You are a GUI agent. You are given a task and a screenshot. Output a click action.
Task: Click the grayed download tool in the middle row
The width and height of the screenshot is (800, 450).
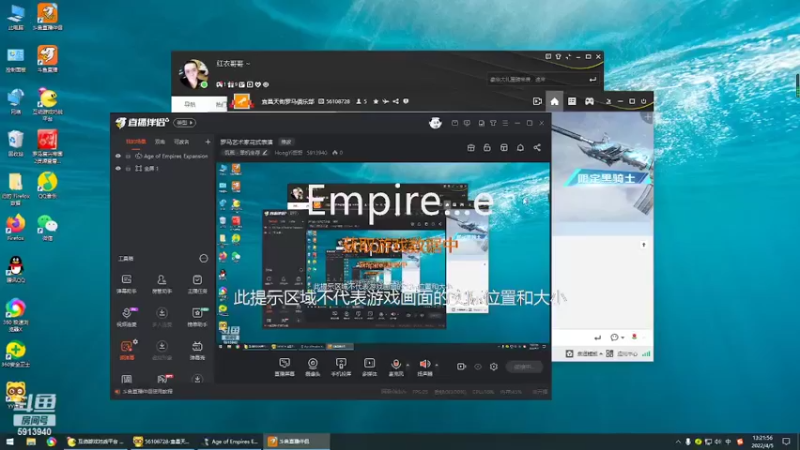(x=162, y=313)
